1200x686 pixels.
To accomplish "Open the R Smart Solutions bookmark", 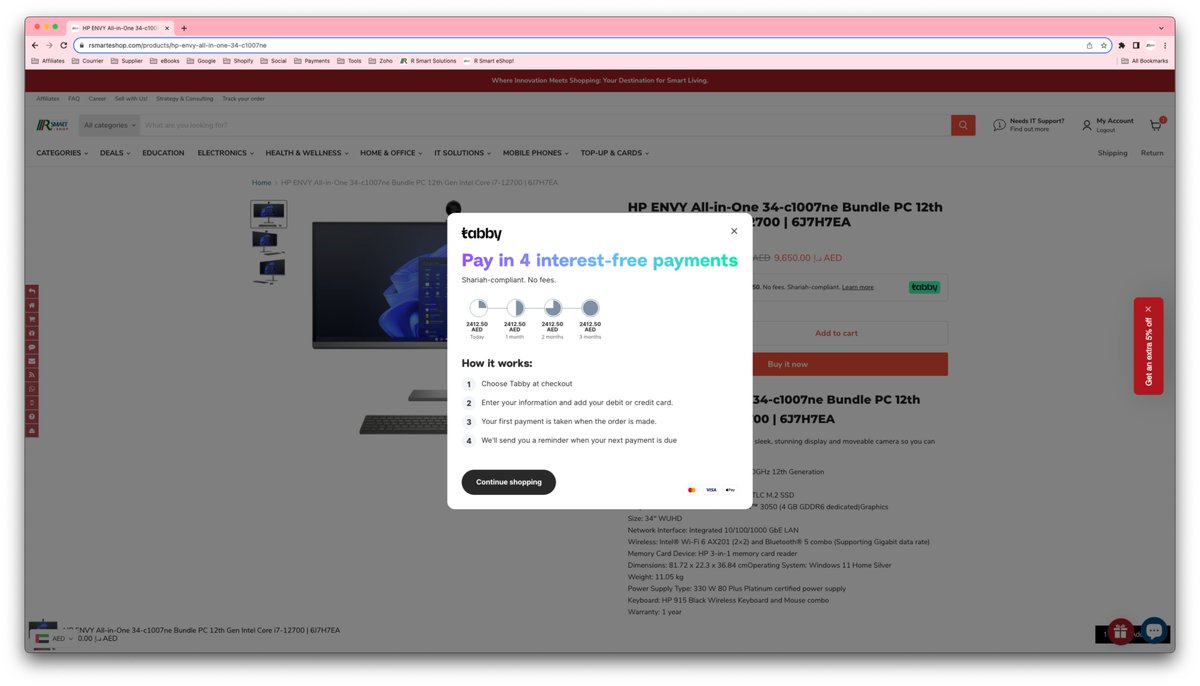I will (x=428, y=61).
